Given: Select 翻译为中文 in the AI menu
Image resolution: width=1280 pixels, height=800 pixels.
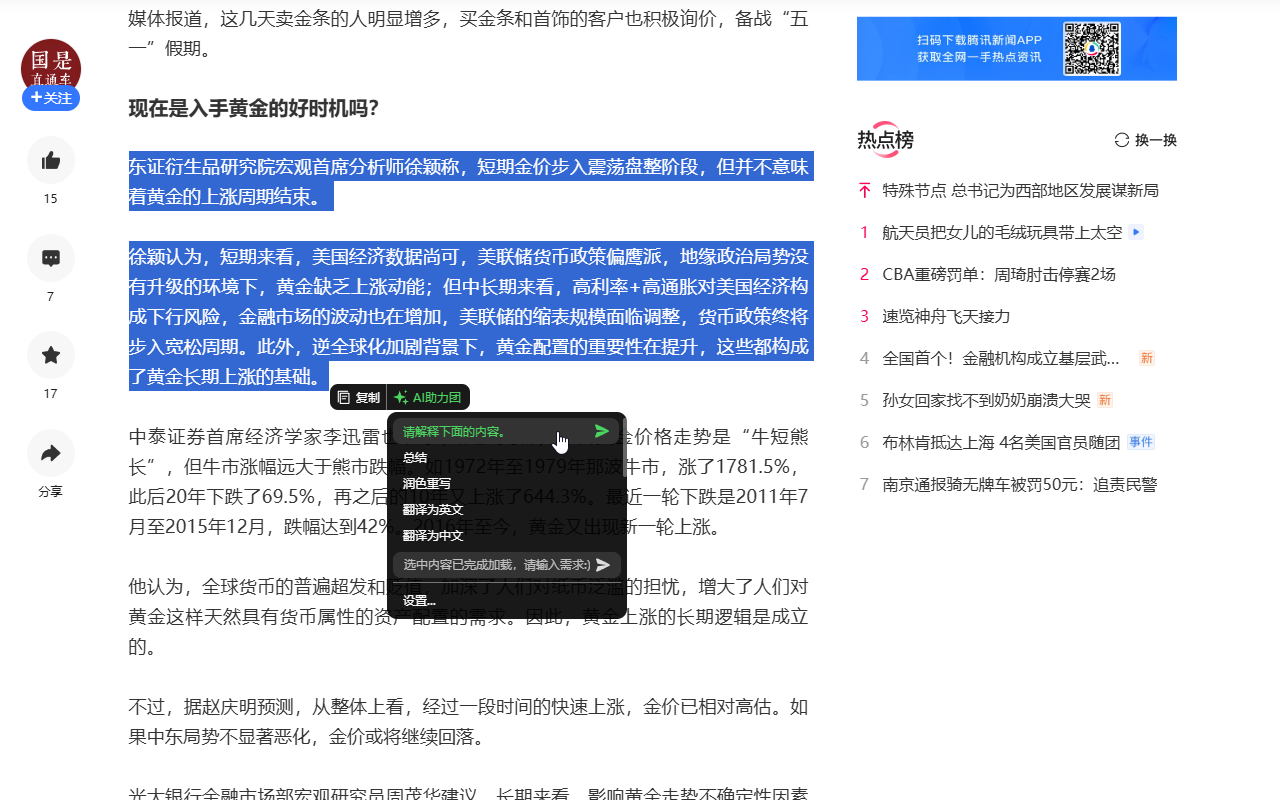Looking at the screenshot, I should pyautogui.click(x=433, y=534).
